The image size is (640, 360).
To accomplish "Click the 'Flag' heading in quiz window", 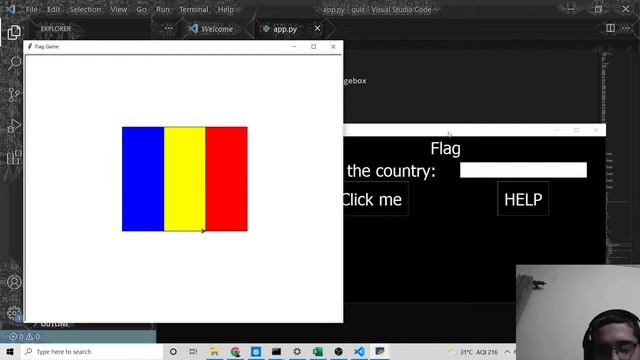I will [445, 149].
